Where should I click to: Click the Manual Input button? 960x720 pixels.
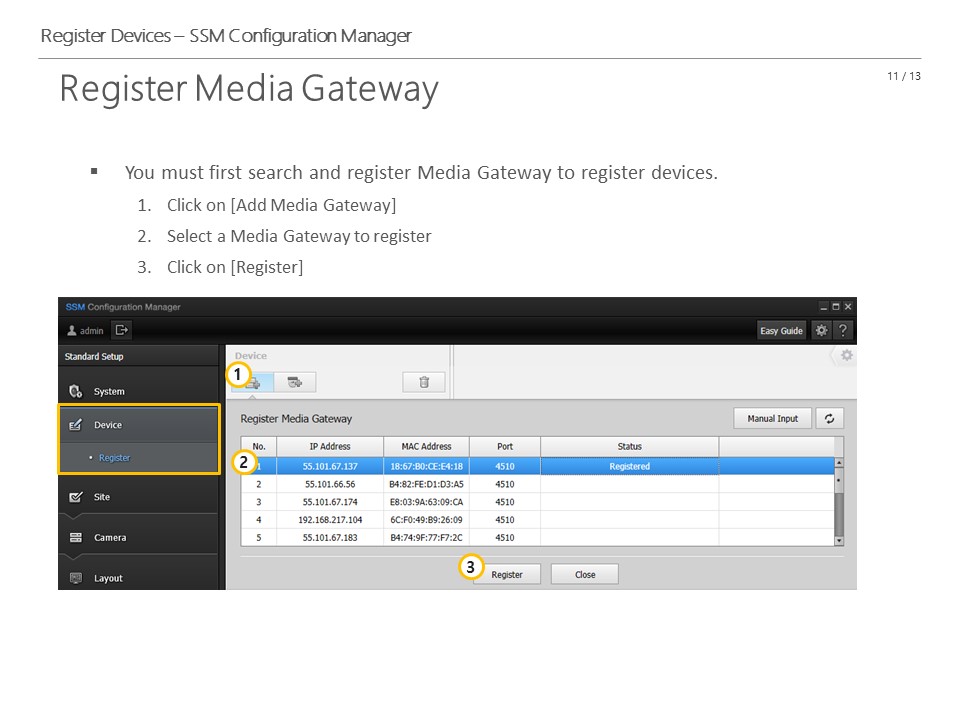click(773, 419)
